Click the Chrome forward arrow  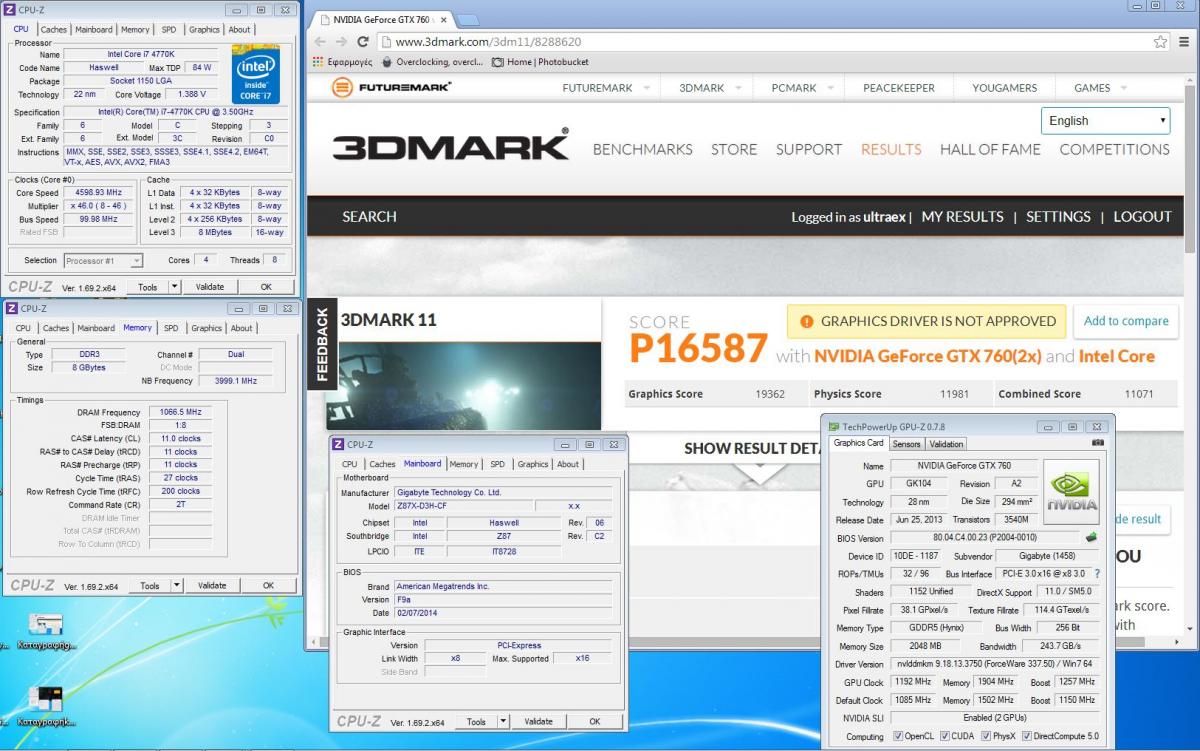tap(342, 42)
